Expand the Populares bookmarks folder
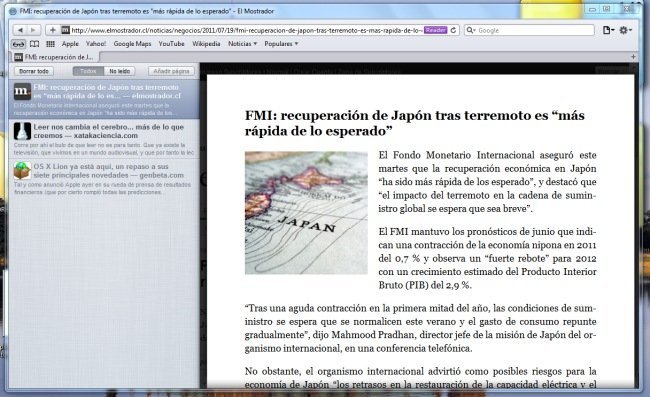 pyautogui.click(x=281, y=44)
